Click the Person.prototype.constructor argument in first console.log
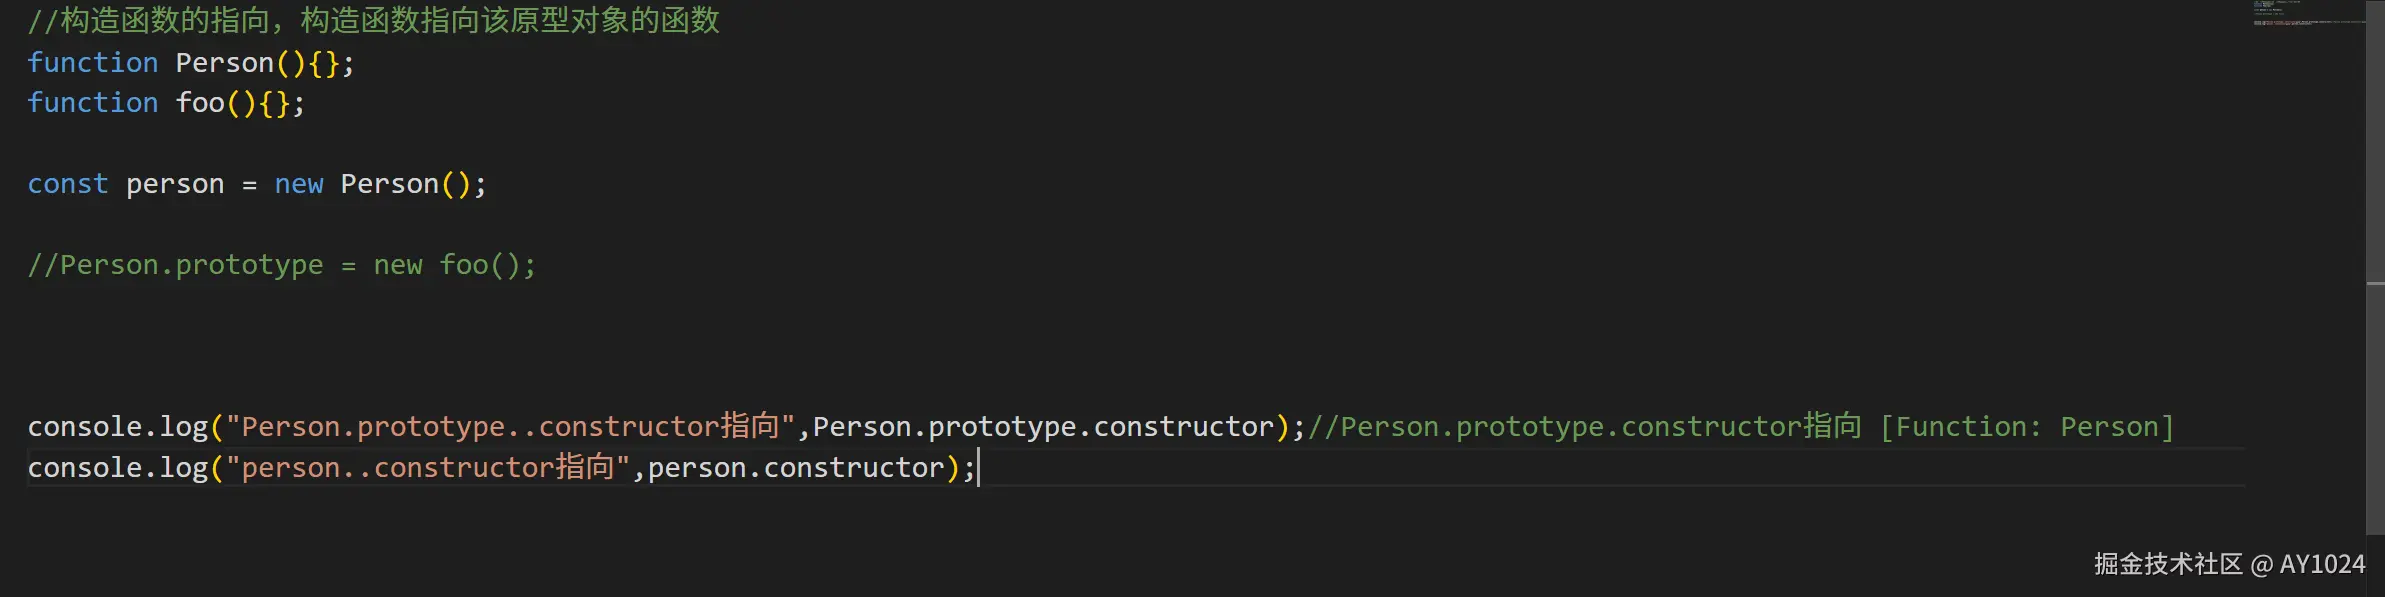Image resolution: width=2385 pixels, height=597 pixels. coord(1043,427)
